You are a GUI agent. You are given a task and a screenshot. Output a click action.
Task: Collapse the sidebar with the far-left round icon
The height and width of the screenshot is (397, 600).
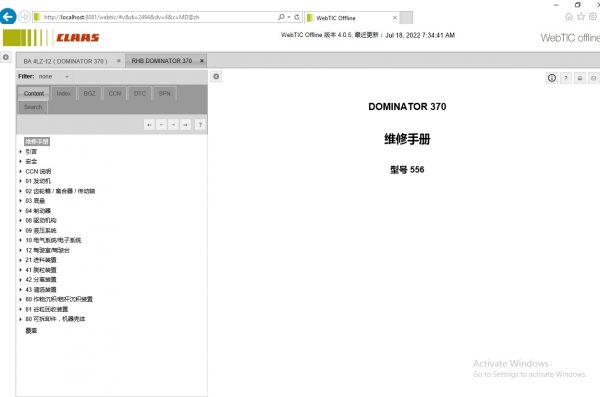coord(6,57)
